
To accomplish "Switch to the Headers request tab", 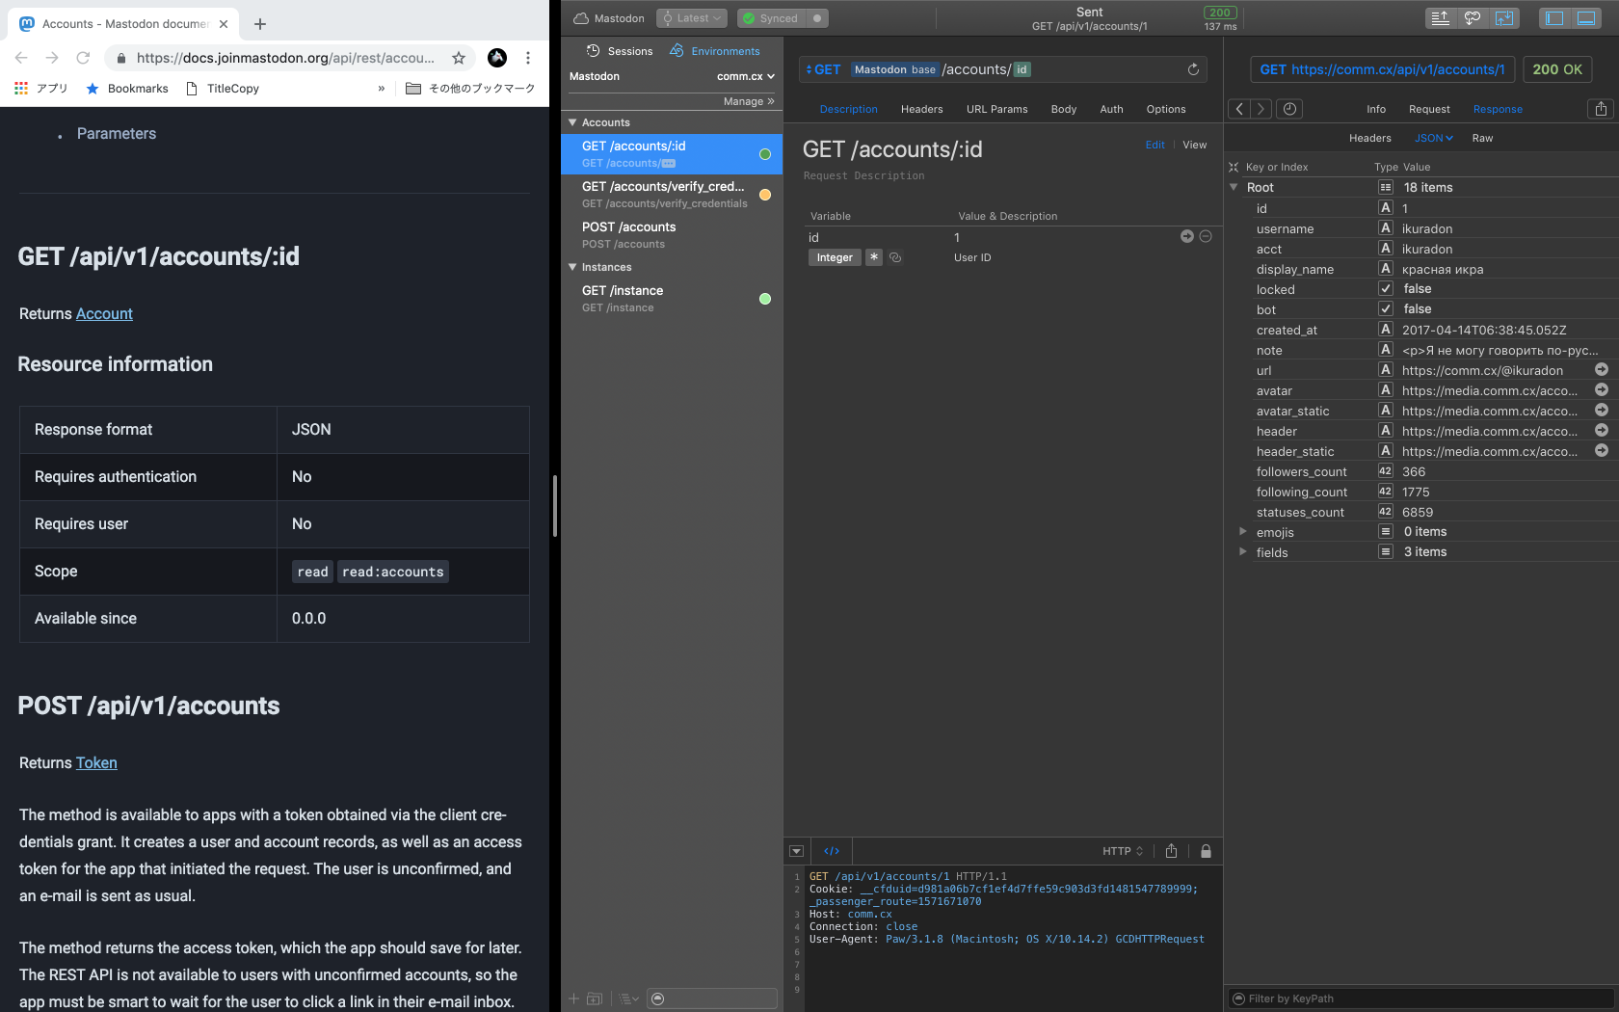I will [x=921, y=109].
